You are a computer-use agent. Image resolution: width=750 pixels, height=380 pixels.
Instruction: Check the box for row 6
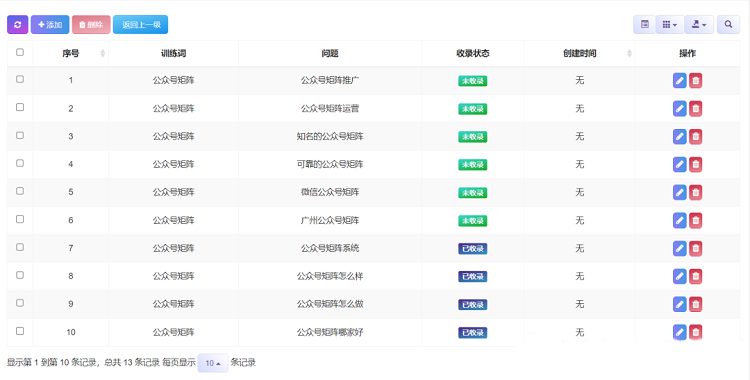pyautogui.click(x=20, y=219)
